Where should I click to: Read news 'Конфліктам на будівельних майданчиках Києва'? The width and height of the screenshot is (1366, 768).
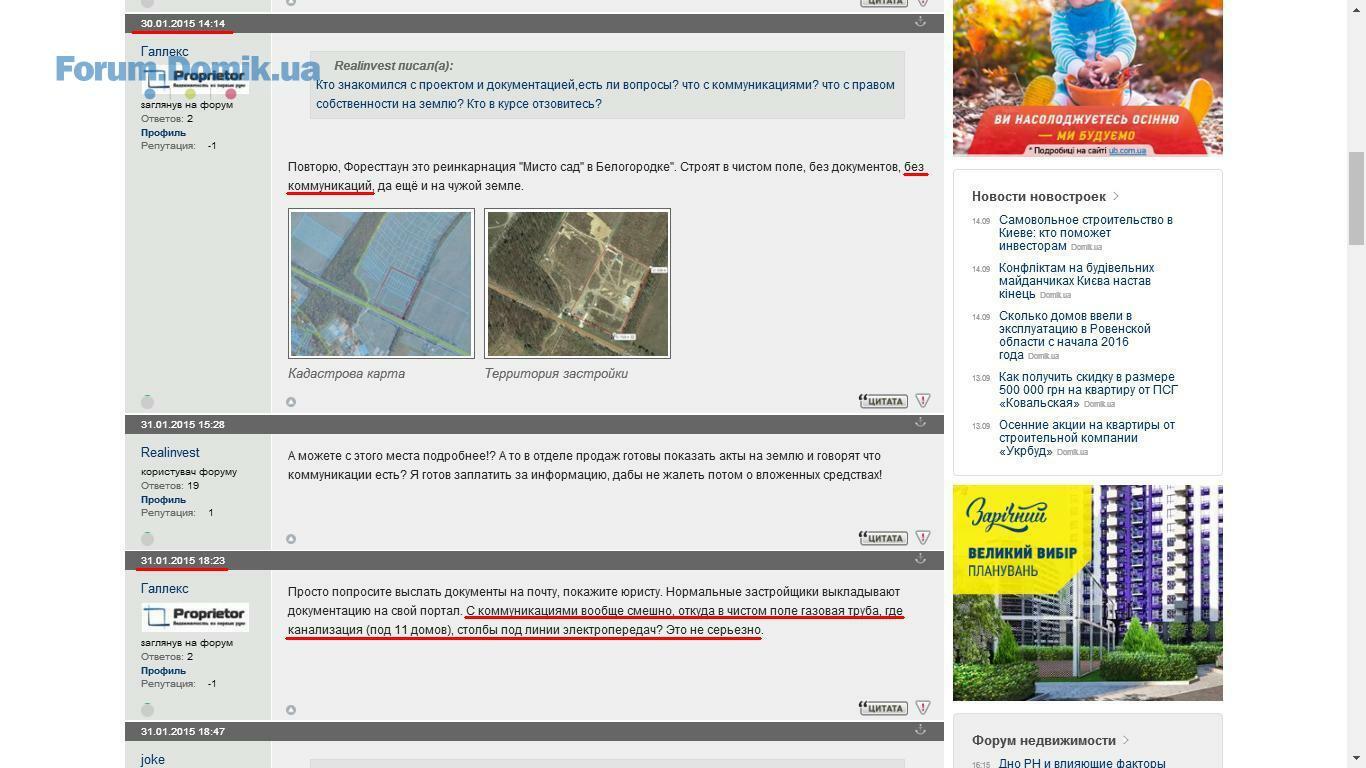1076,281
